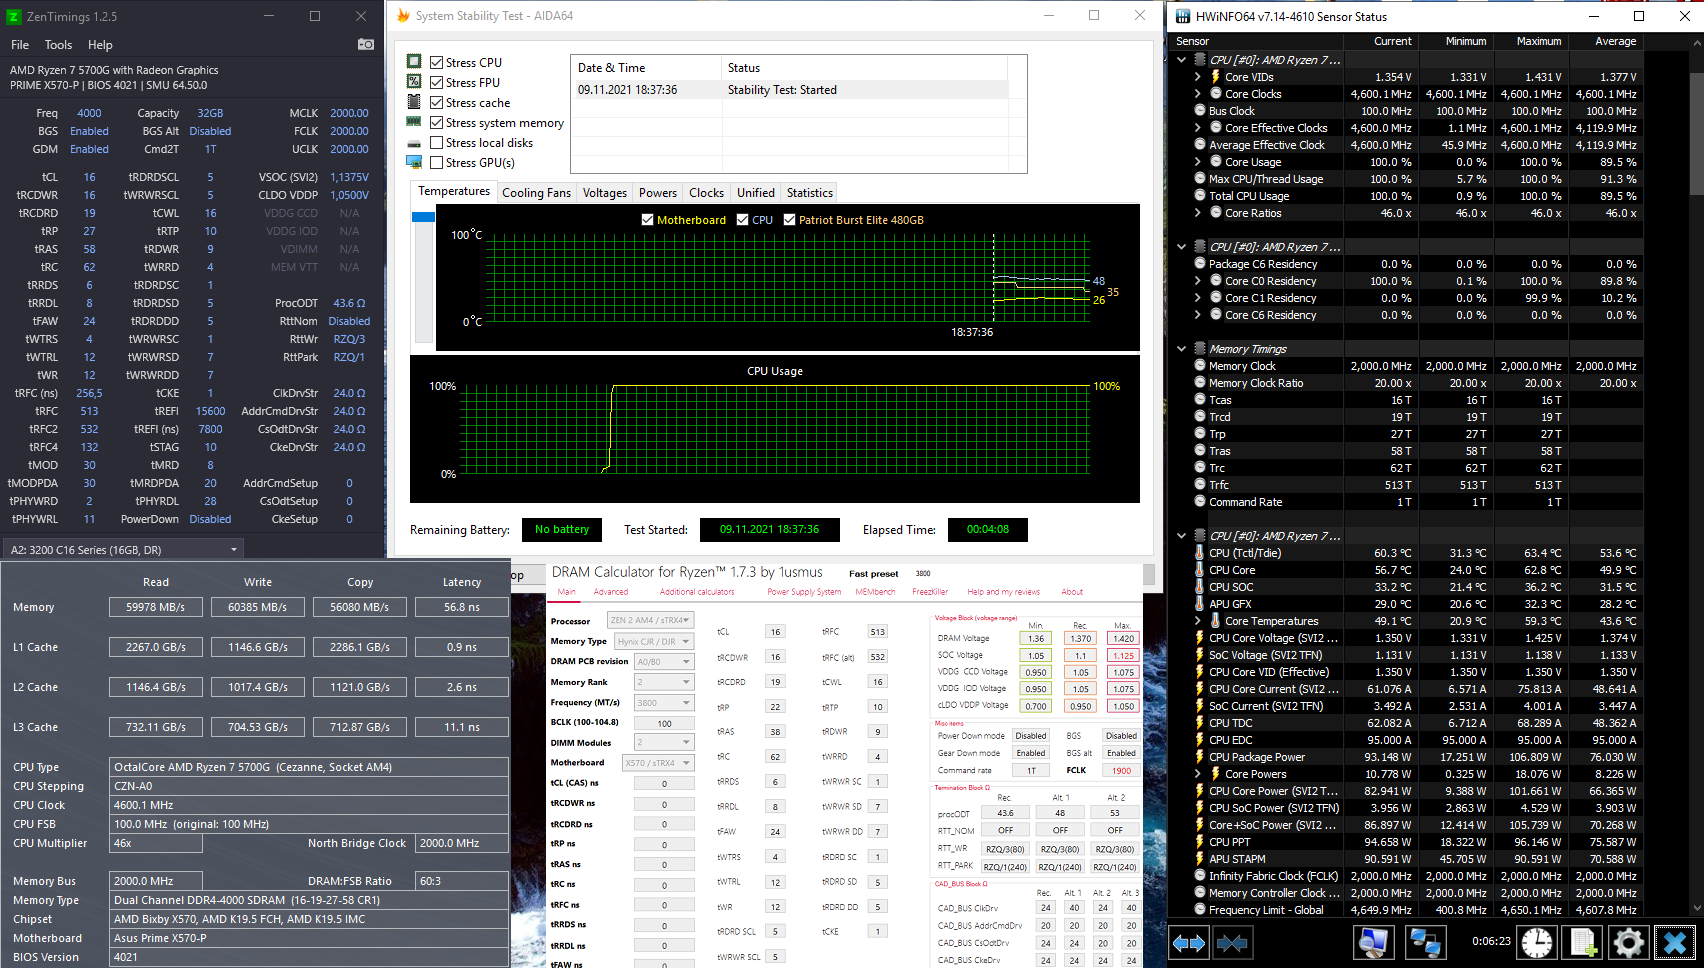This screenshot has height=968, width=1704.
Task: Uncheck the Stress cache checkbox
Action: coord(437,102)
